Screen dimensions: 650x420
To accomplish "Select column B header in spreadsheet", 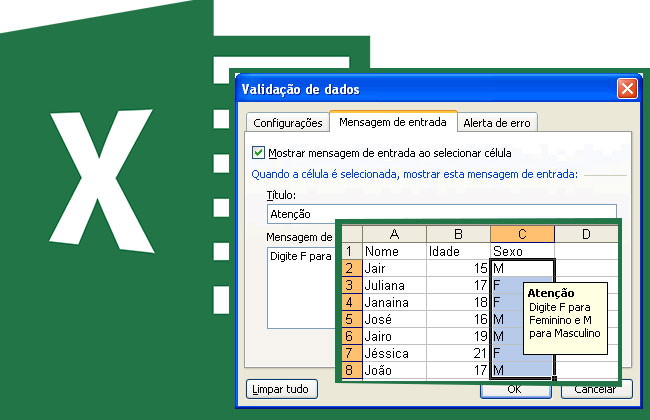I will [458, 234].
